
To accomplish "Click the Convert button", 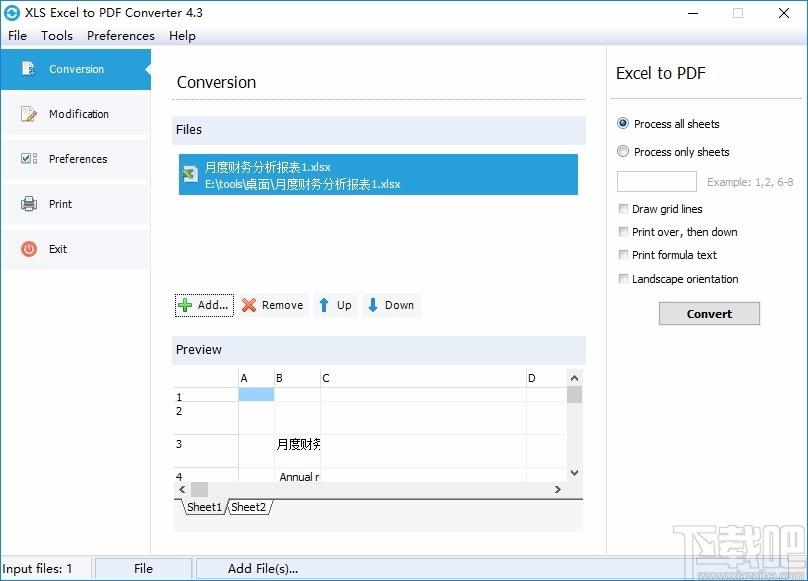I will (x=709, y=313).
